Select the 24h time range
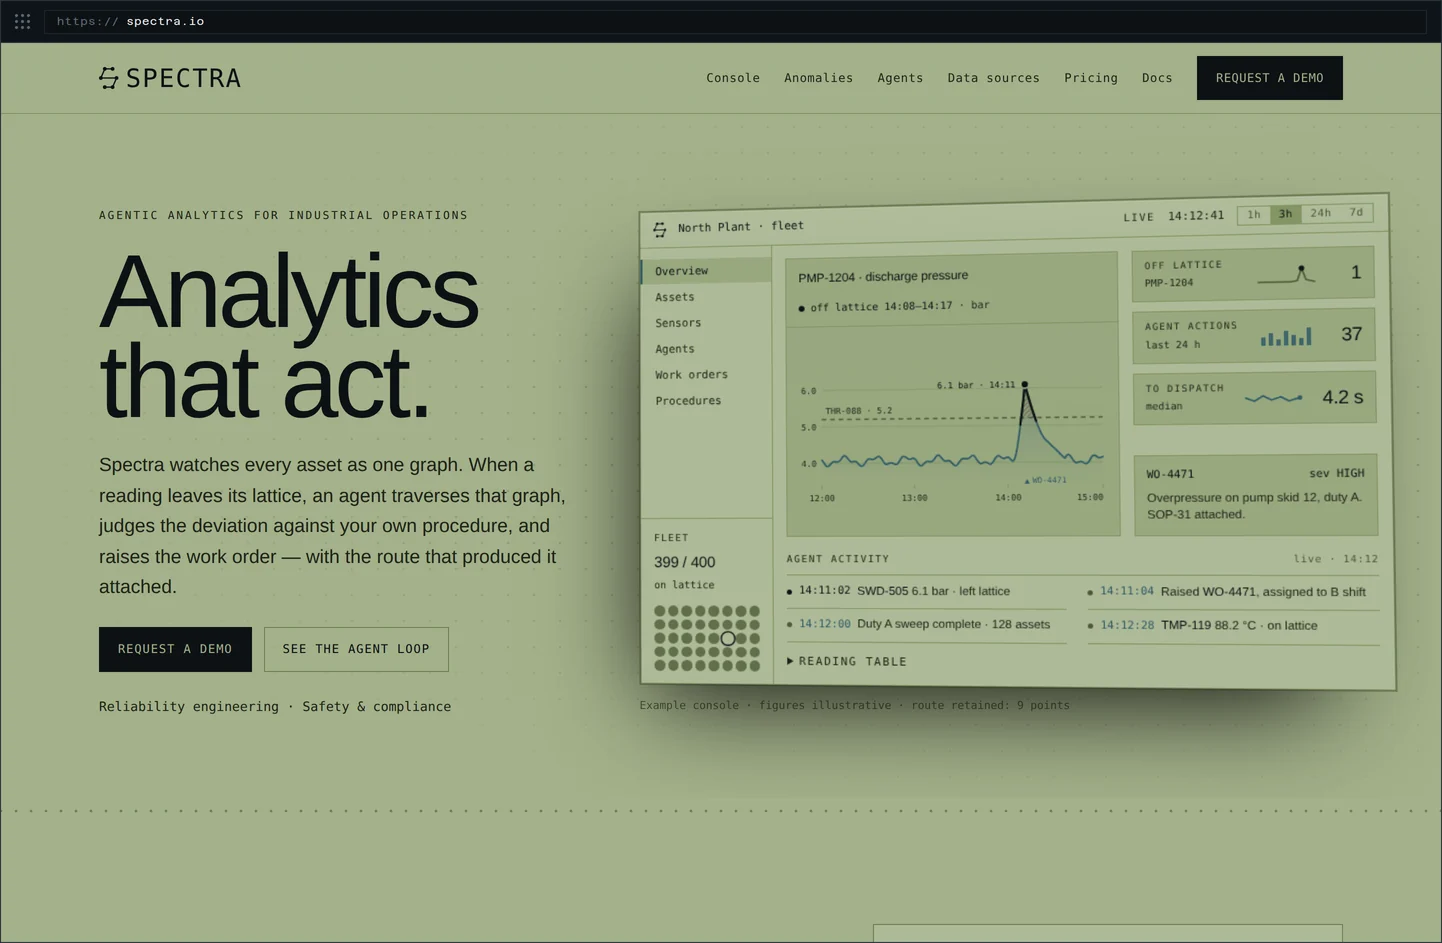Screen dimensions: 1442x943 click(x=1321, y=213)
